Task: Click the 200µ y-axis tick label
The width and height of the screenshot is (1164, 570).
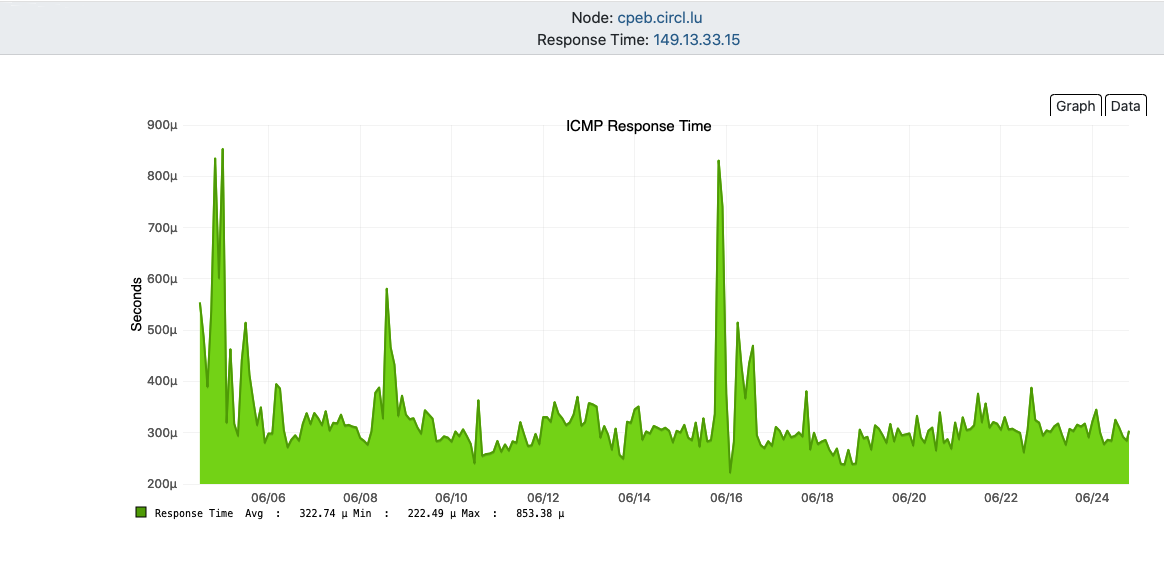Action: coord(161,484)
